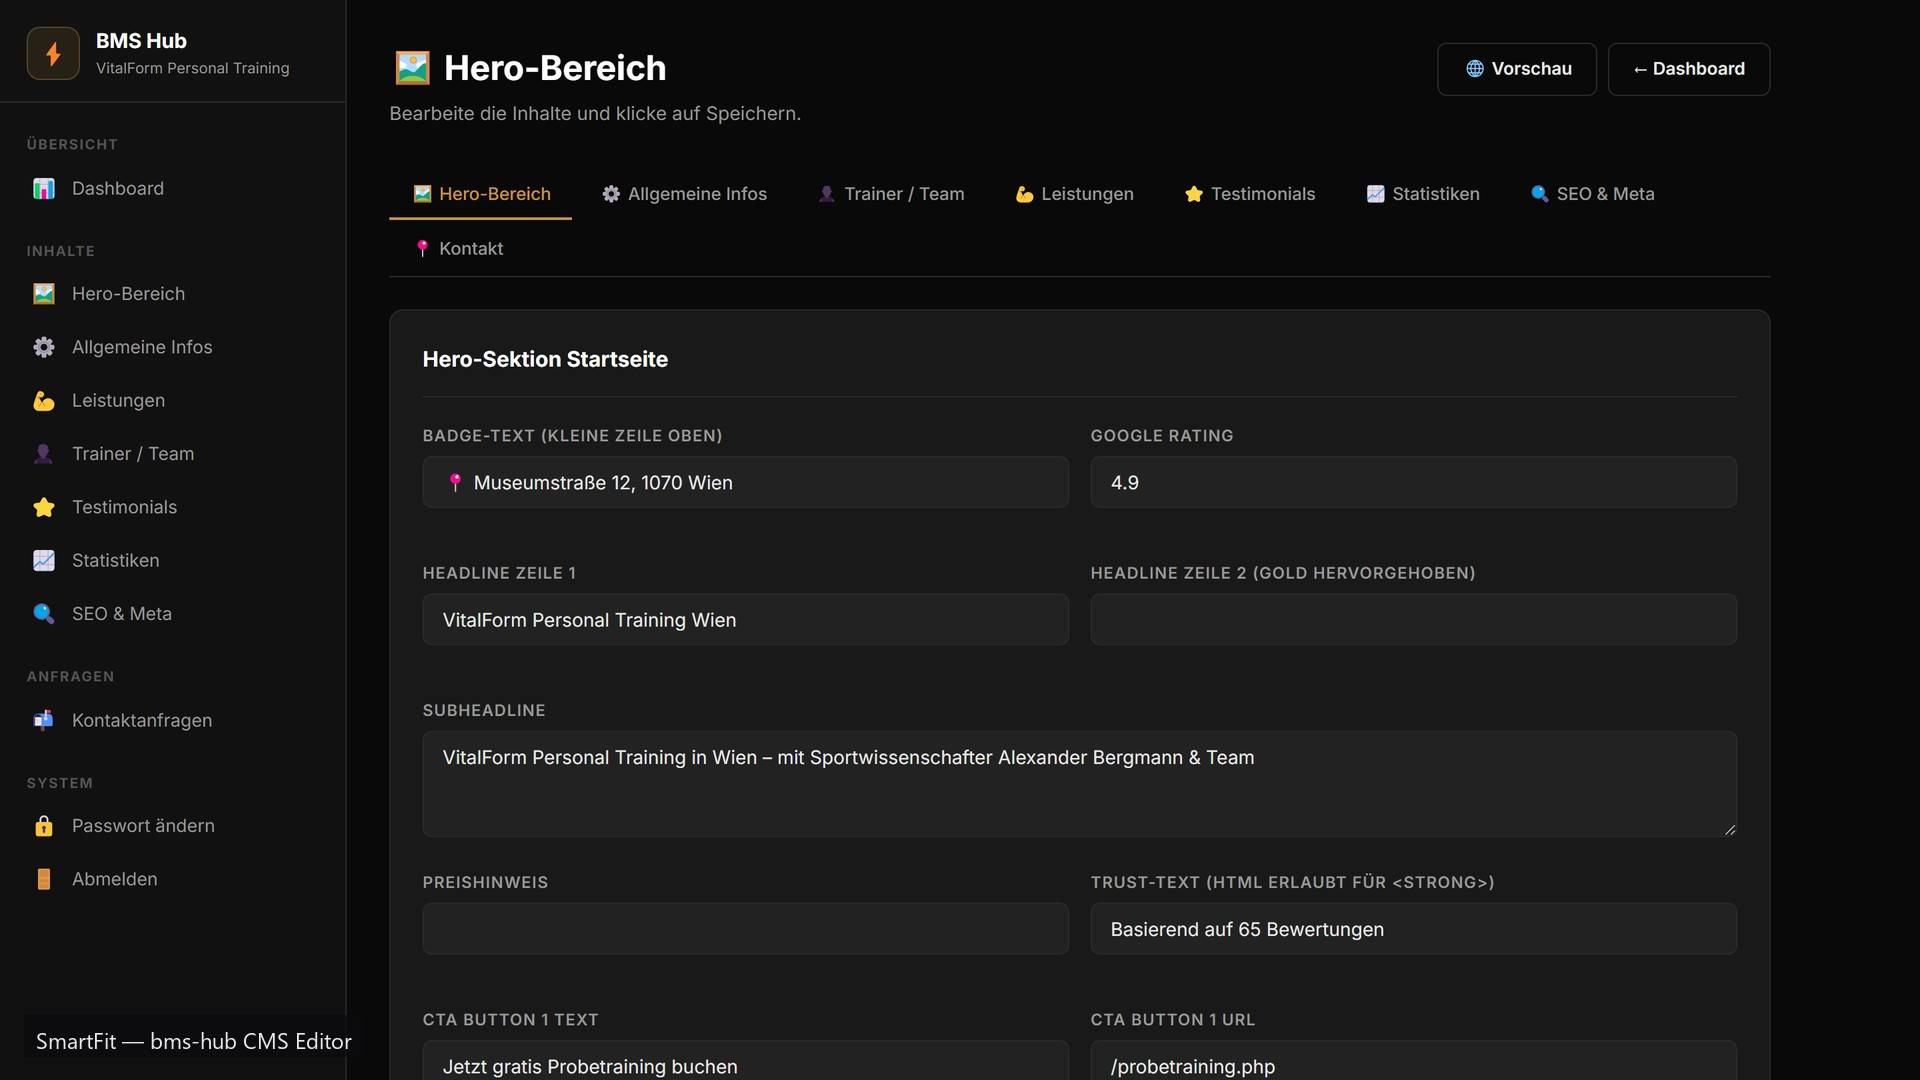Click the gear icon on Allgemeine Infos tab

coord(611,194)
